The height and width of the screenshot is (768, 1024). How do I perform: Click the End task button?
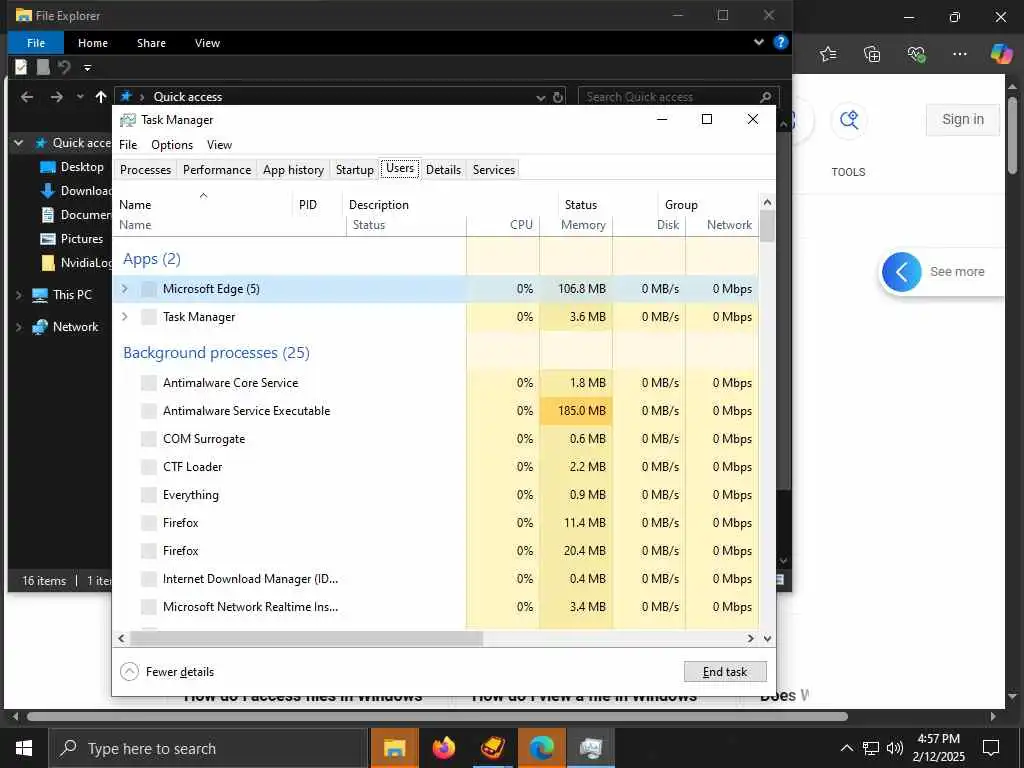pyautogui.click(x=725, y=671)
